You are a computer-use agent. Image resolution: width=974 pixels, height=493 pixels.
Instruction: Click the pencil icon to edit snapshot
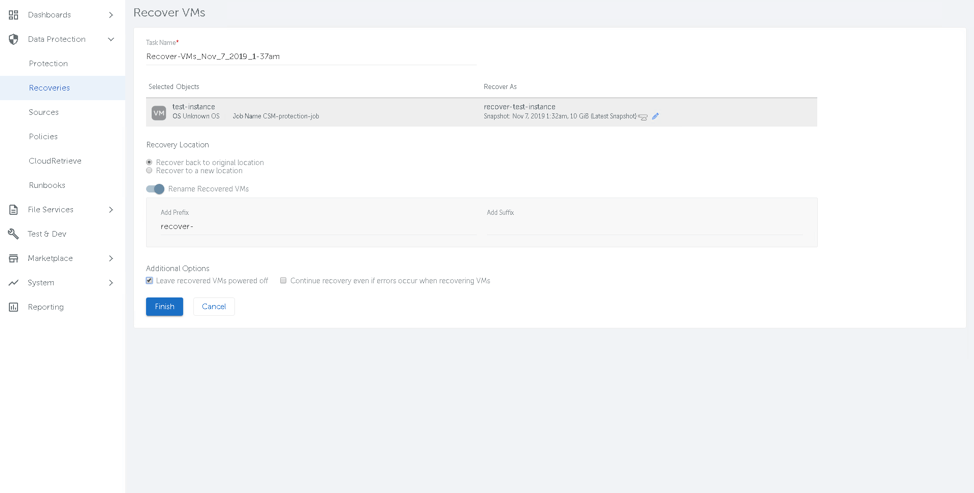[656, 117]
